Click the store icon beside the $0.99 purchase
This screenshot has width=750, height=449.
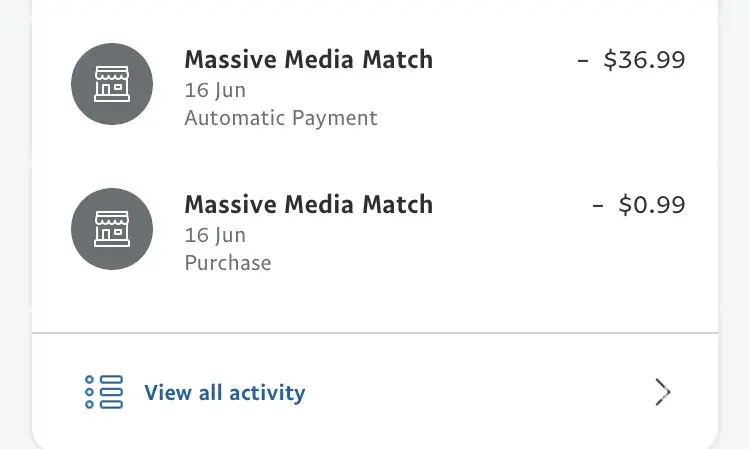[112, 229]
